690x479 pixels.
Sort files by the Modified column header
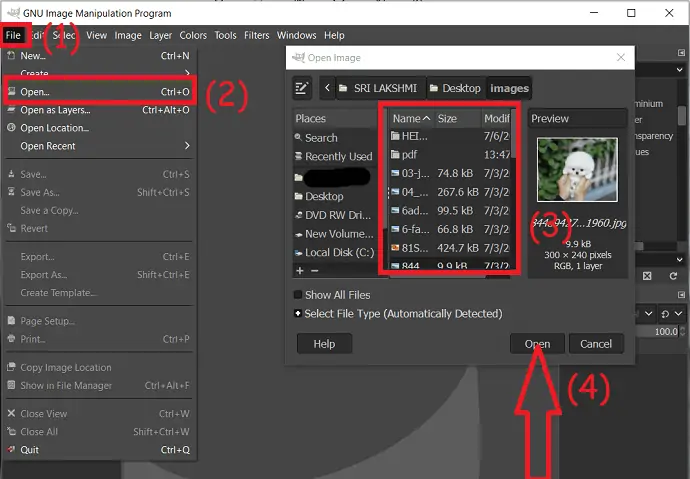pyautogui.click(x=496, y=119)
